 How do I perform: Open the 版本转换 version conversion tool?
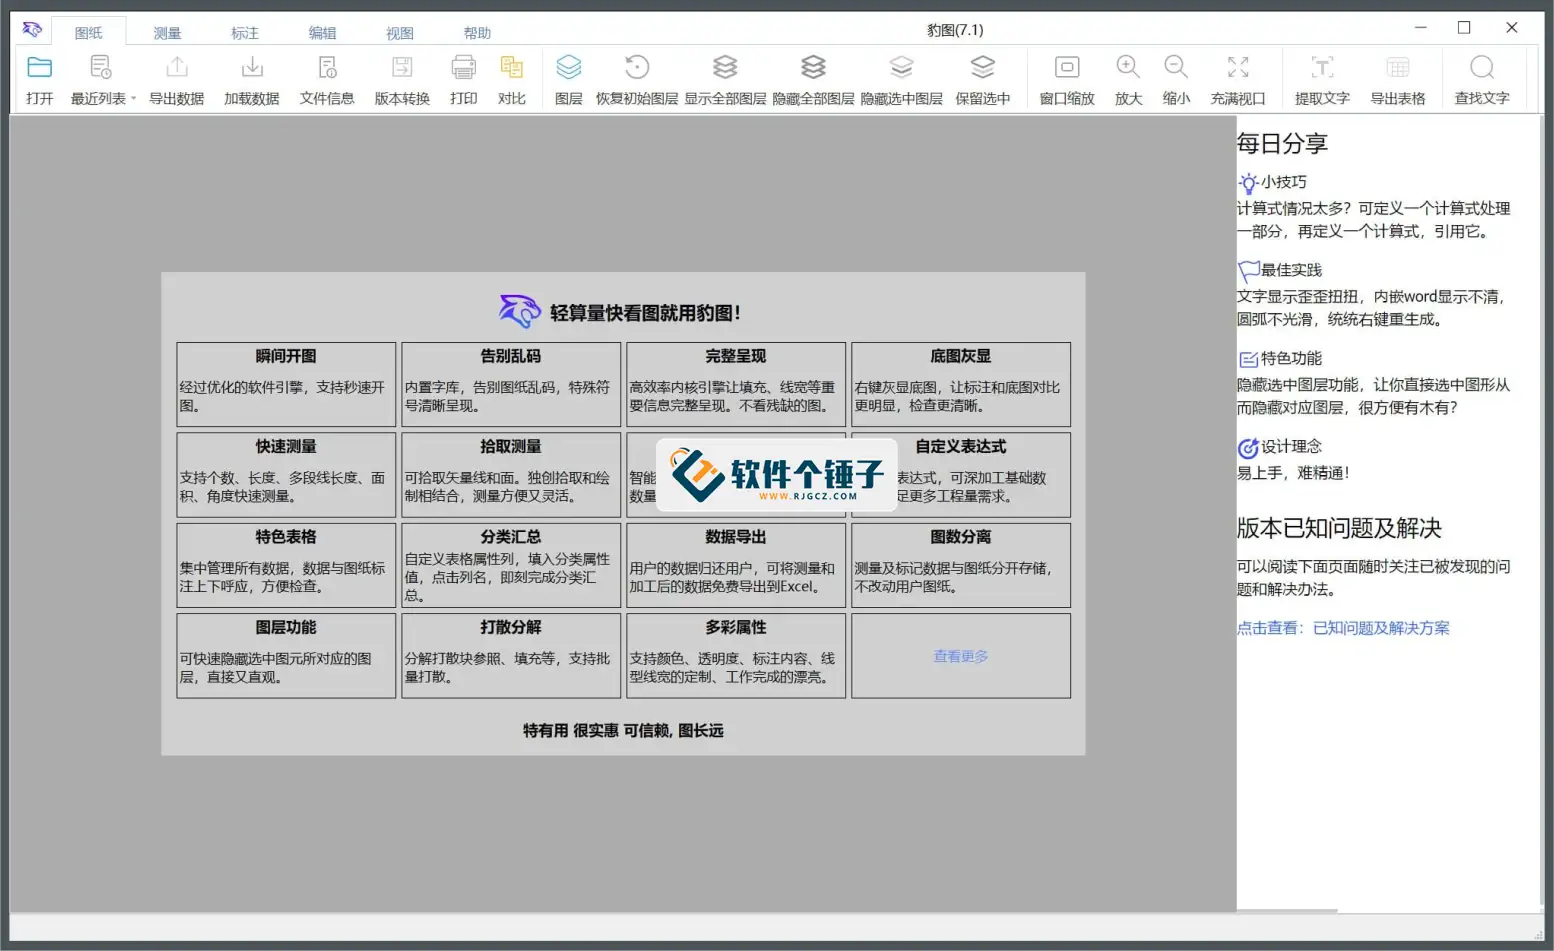click(x=400, y=78)
